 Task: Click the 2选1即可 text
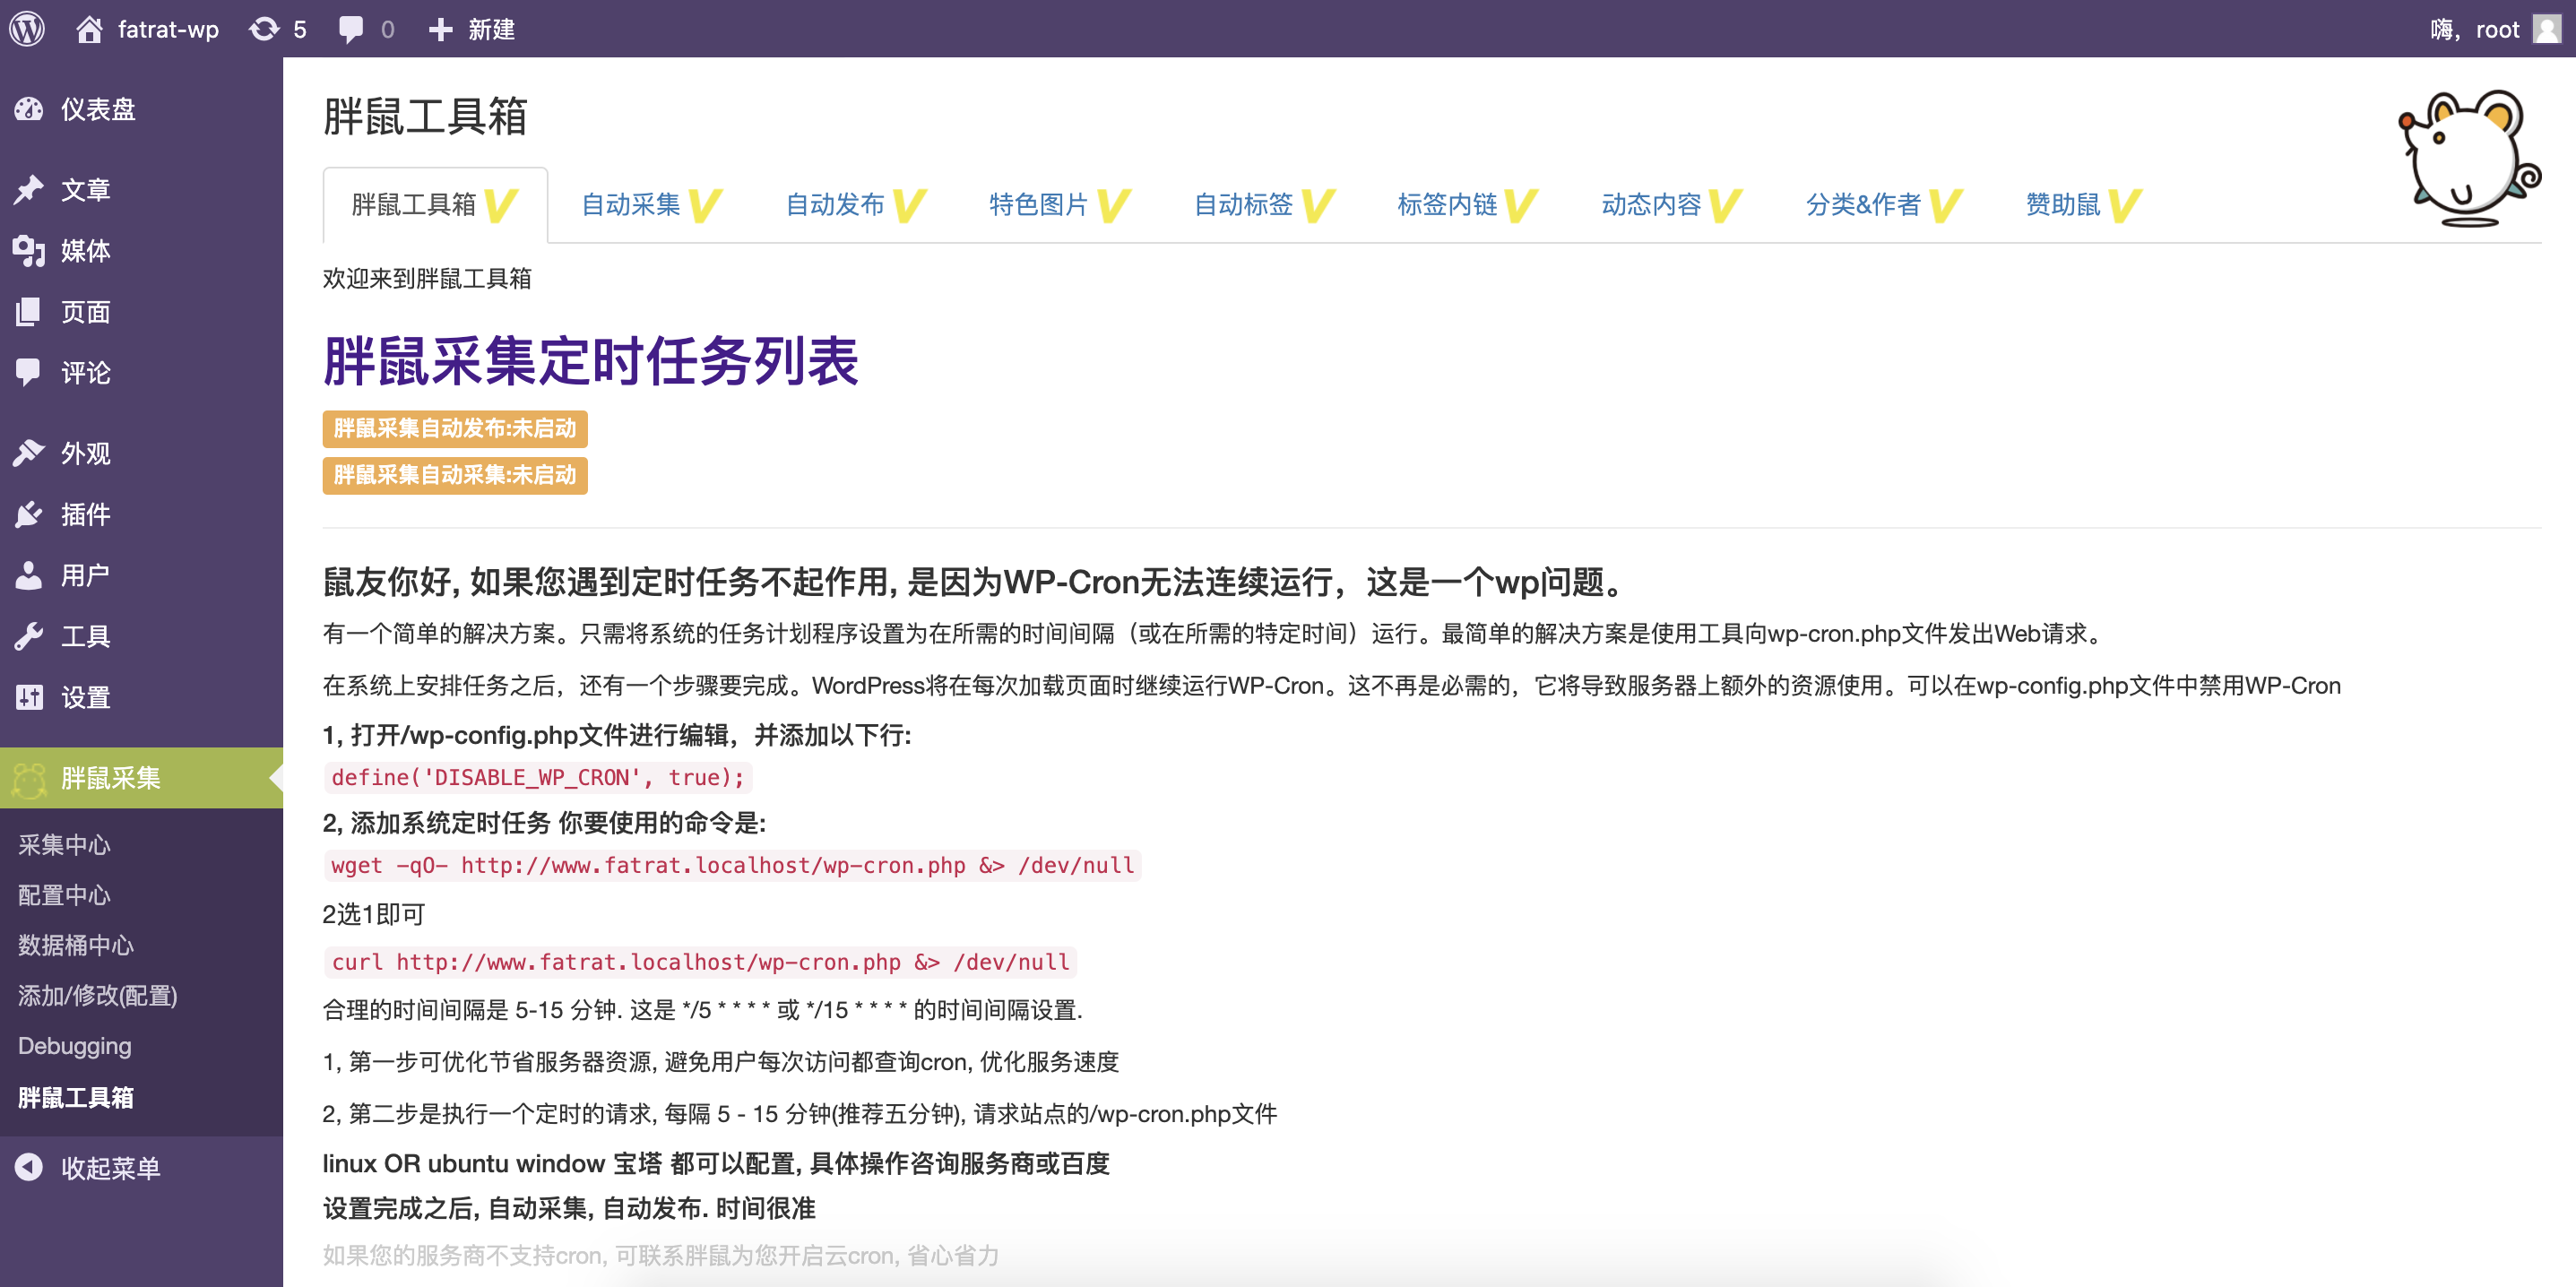374,914
